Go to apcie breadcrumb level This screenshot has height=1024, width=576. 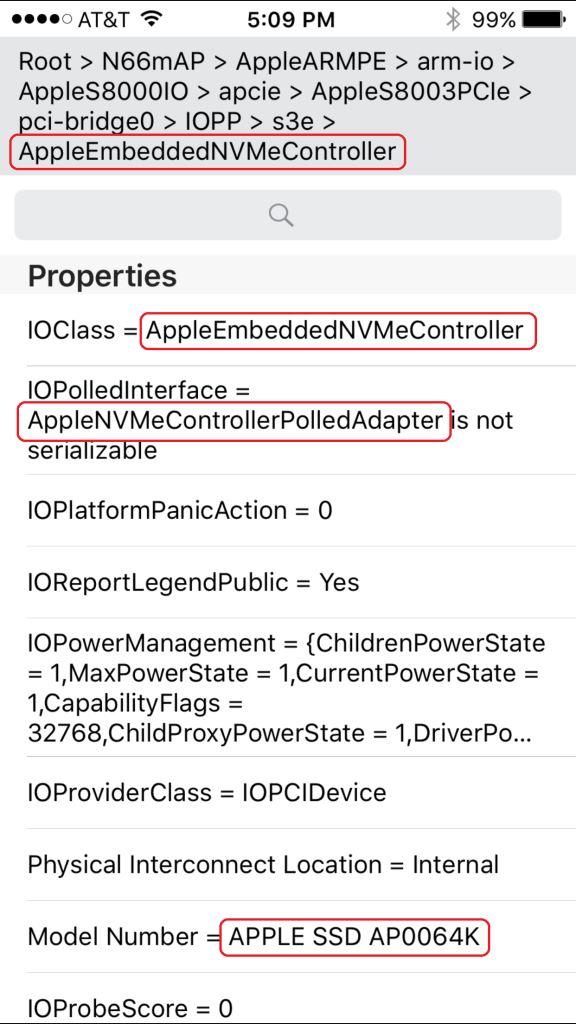pos(249,92)
